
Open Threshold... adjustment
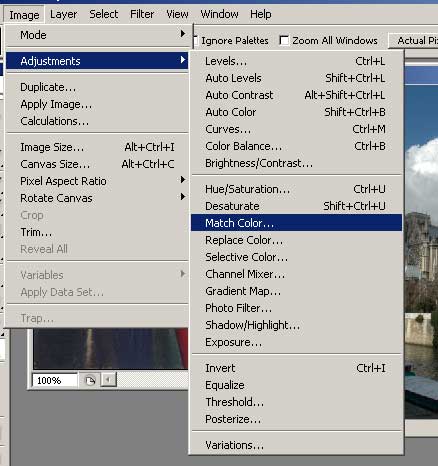[x=296, y=402]
